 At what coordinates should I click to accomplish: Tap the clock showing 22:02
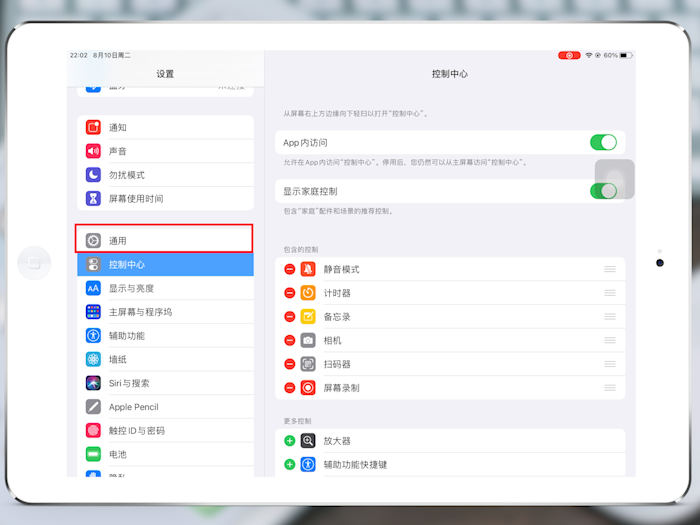click(x=79, y=55)
